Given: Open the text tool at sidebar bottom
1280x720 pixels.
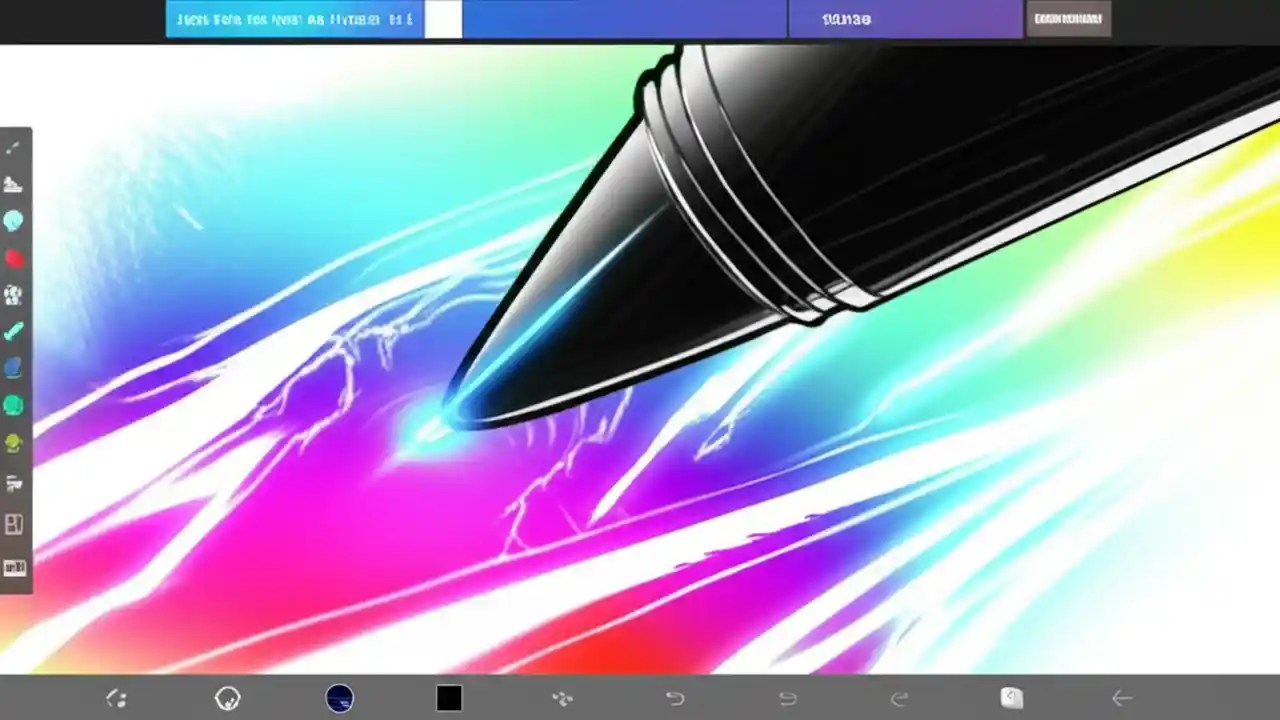Looking at the screenshot, I should click(14, 567).
